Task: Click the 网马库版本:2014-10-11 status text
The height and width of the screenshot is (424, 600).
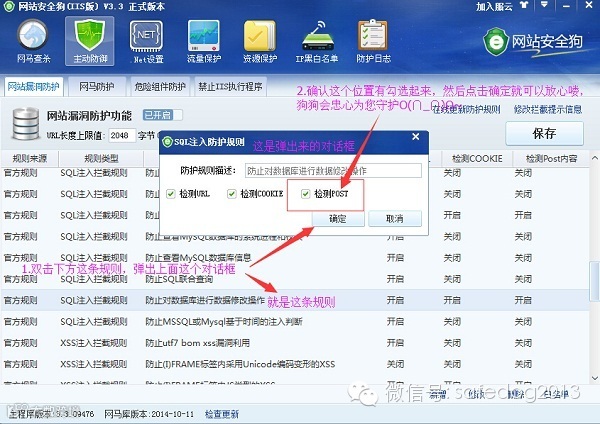Action: point(149,414)
